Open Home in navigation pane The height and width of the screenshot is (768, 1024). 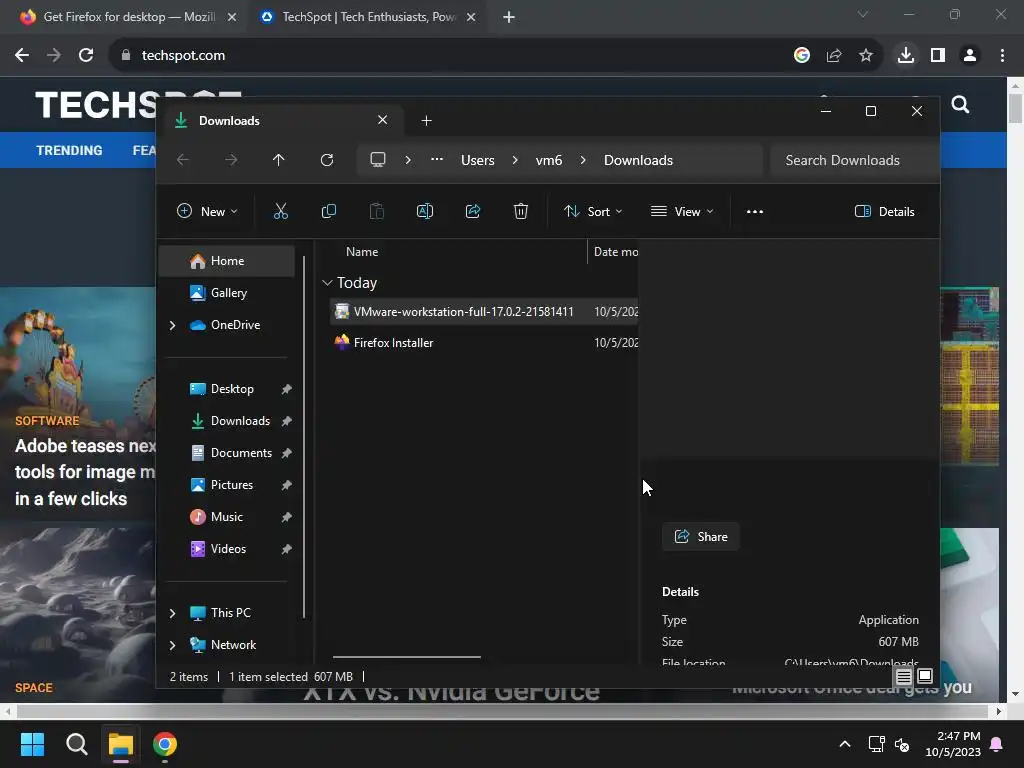tap(227, 261)
